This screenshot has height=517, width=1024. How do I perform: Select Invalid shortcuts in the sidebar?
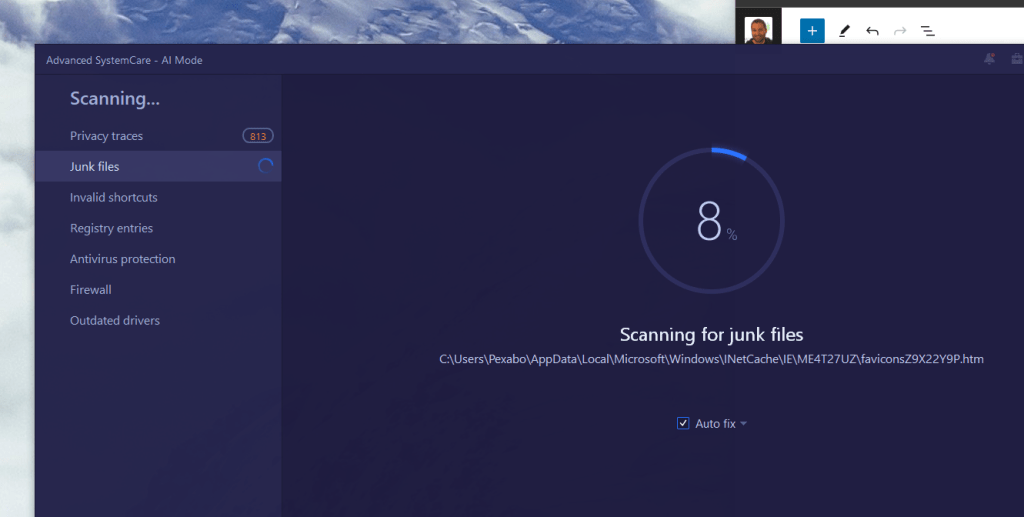pyautogui.click(x=158, y=197)
